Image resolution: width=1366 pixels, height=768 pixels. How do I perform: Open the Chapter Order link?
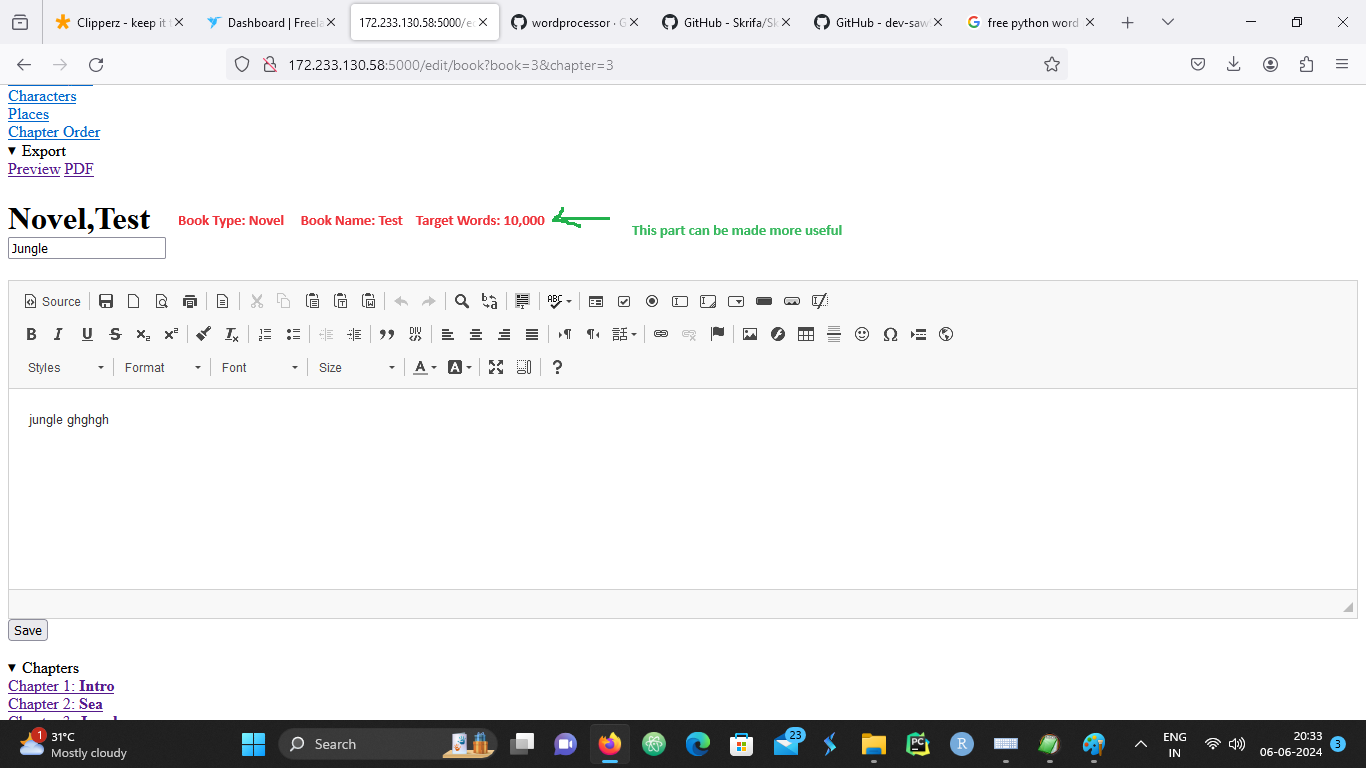(x=54, y=132)
